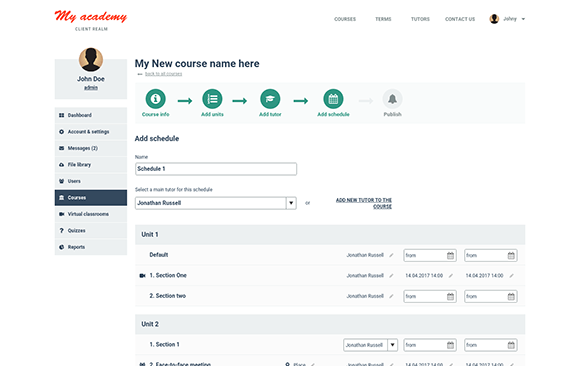Image resolution: width=580 pixels, height=366 pixels.
Task: Edit second date pencil on Section One row
Action: [x=511, y=276]
